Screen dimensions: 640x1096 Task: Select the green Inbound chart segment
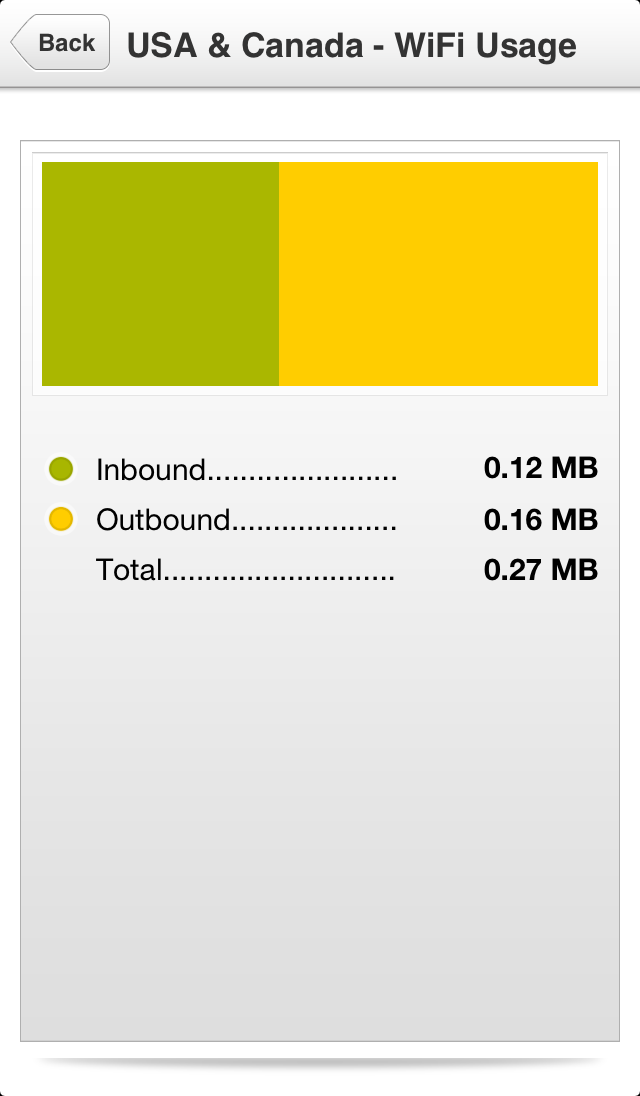click(x=160, y=274)
